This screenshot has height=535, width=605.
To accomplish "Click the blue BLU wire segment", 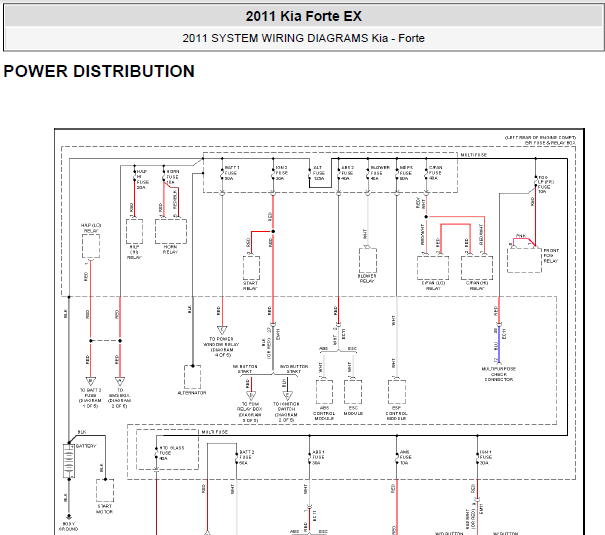I will pyautogui.click(x=499, y=344).
